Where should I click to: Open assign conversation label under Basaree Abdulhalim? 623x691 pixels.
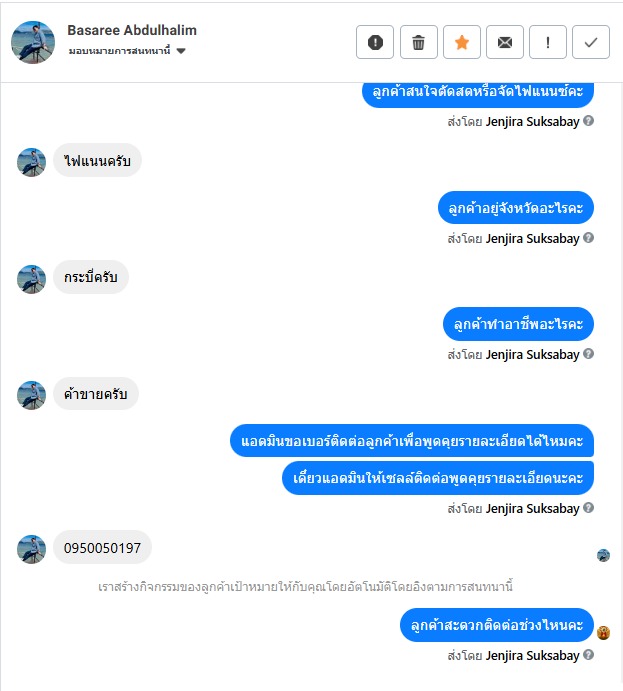click(x=119, y=51)
